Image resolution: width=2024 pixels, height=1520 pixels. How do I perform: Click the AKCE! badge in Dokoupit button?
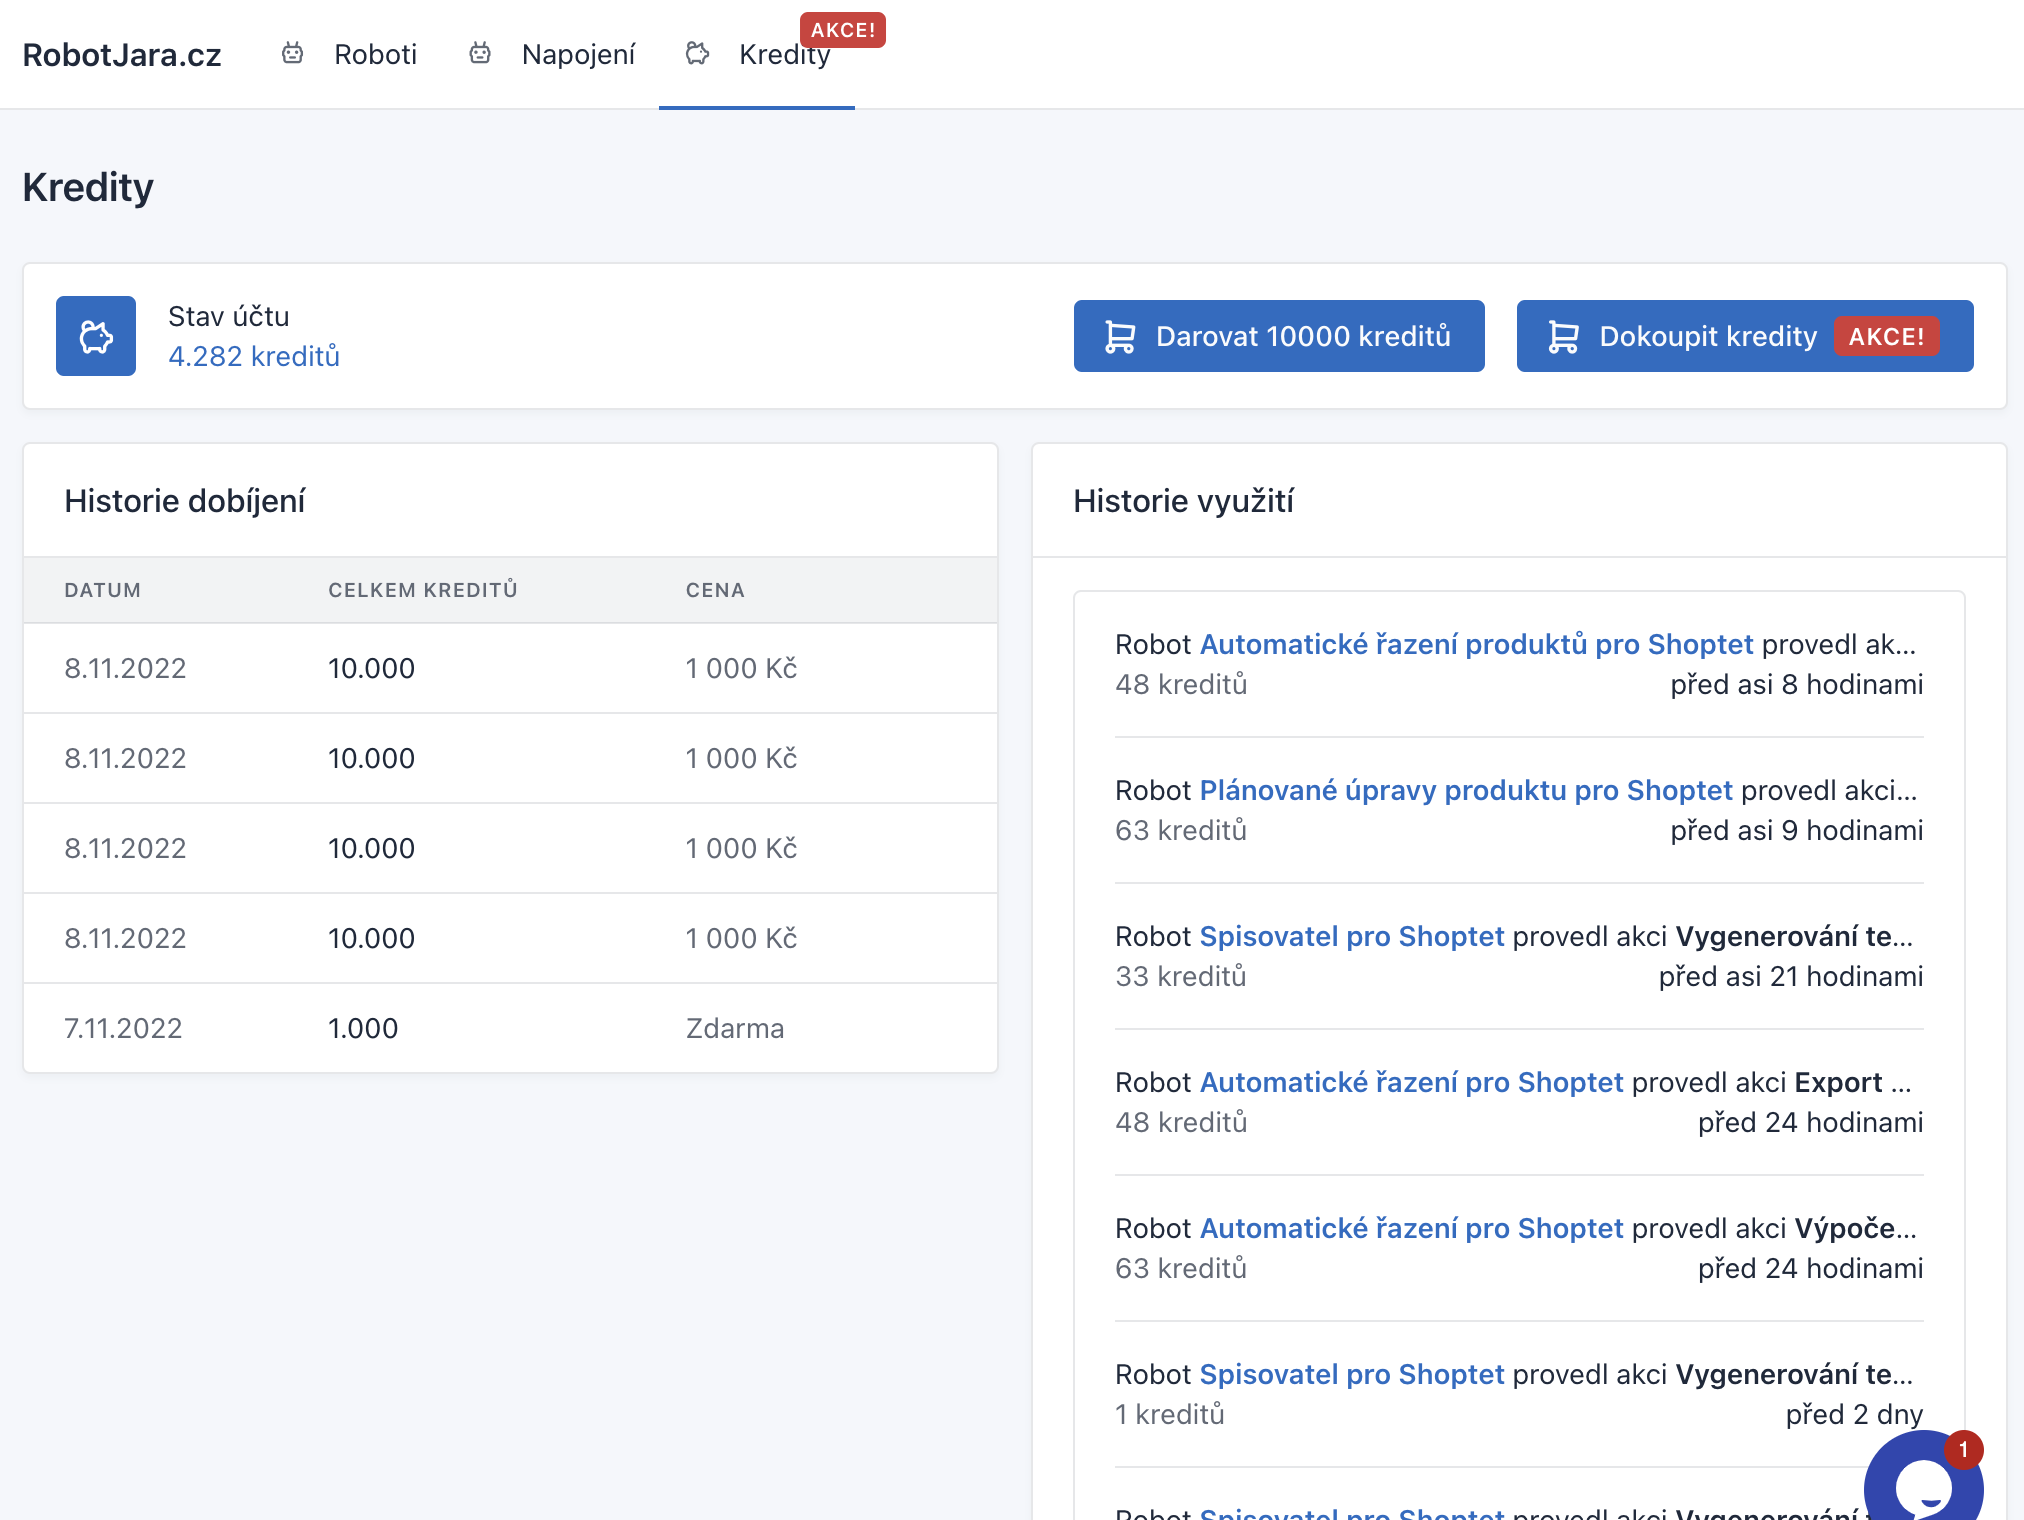(x=1886, y=336)
